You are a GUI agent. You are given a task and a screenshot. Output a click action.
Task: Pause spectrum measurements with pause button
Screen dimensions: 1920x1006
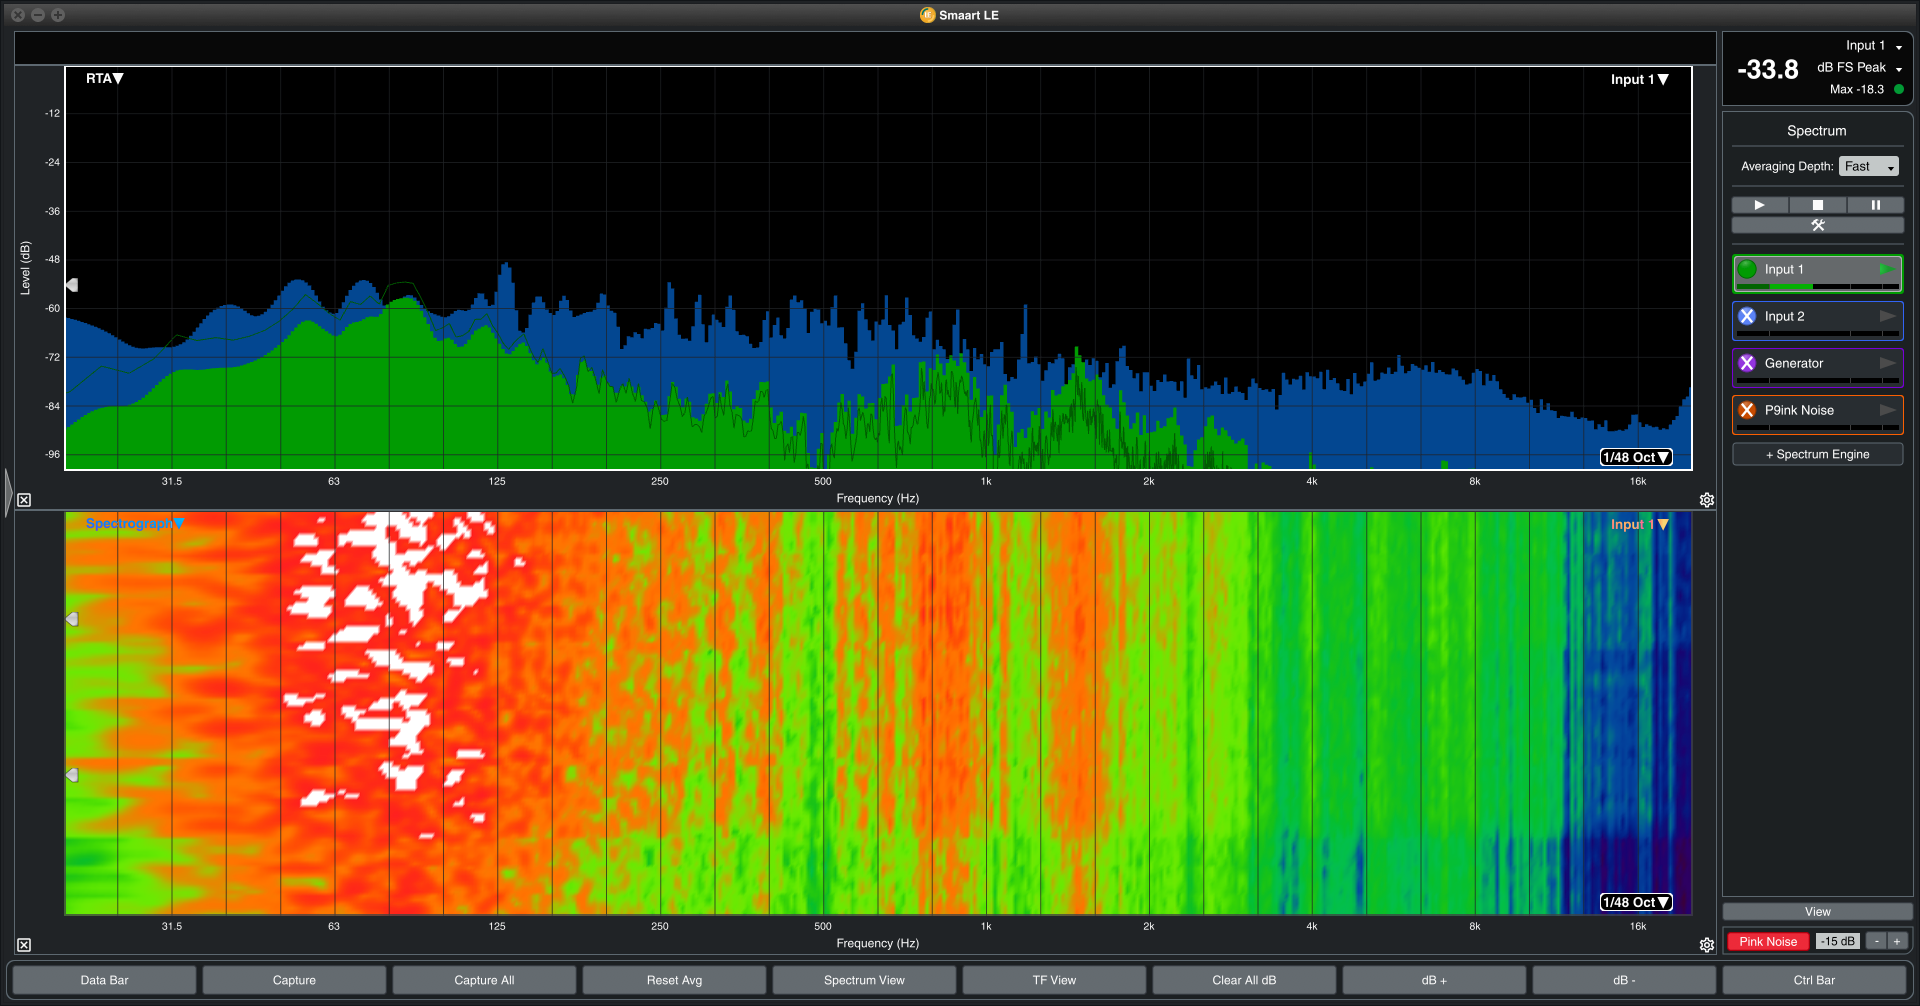(x=1875, y=205)
